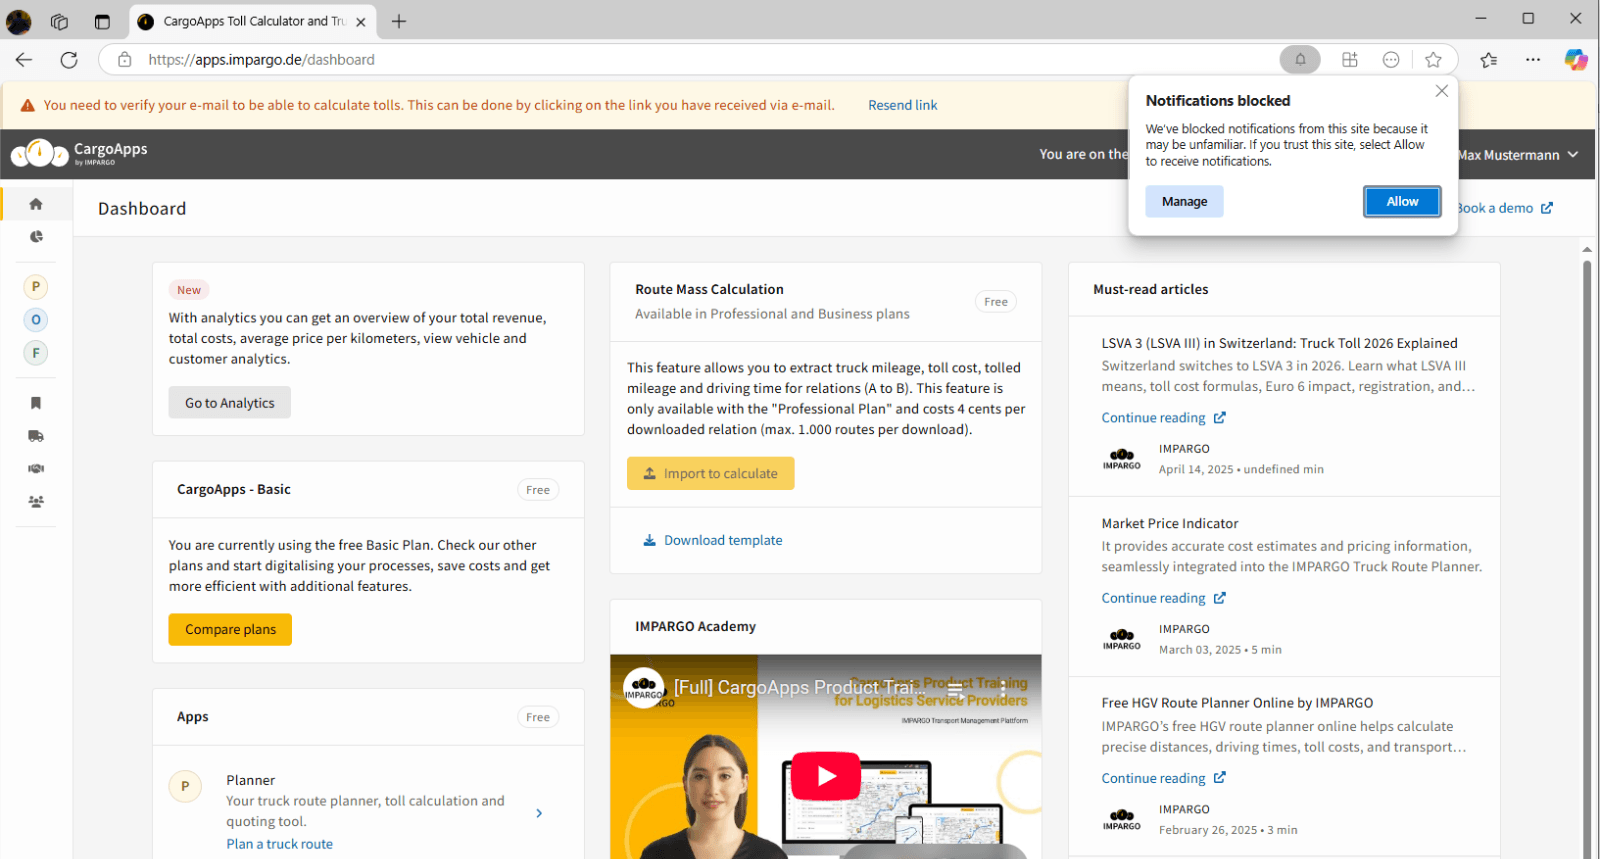Click the Planner 'P' icon in Apps card
The width and height of the screenshot is (1600, 859).
point(185,786)
